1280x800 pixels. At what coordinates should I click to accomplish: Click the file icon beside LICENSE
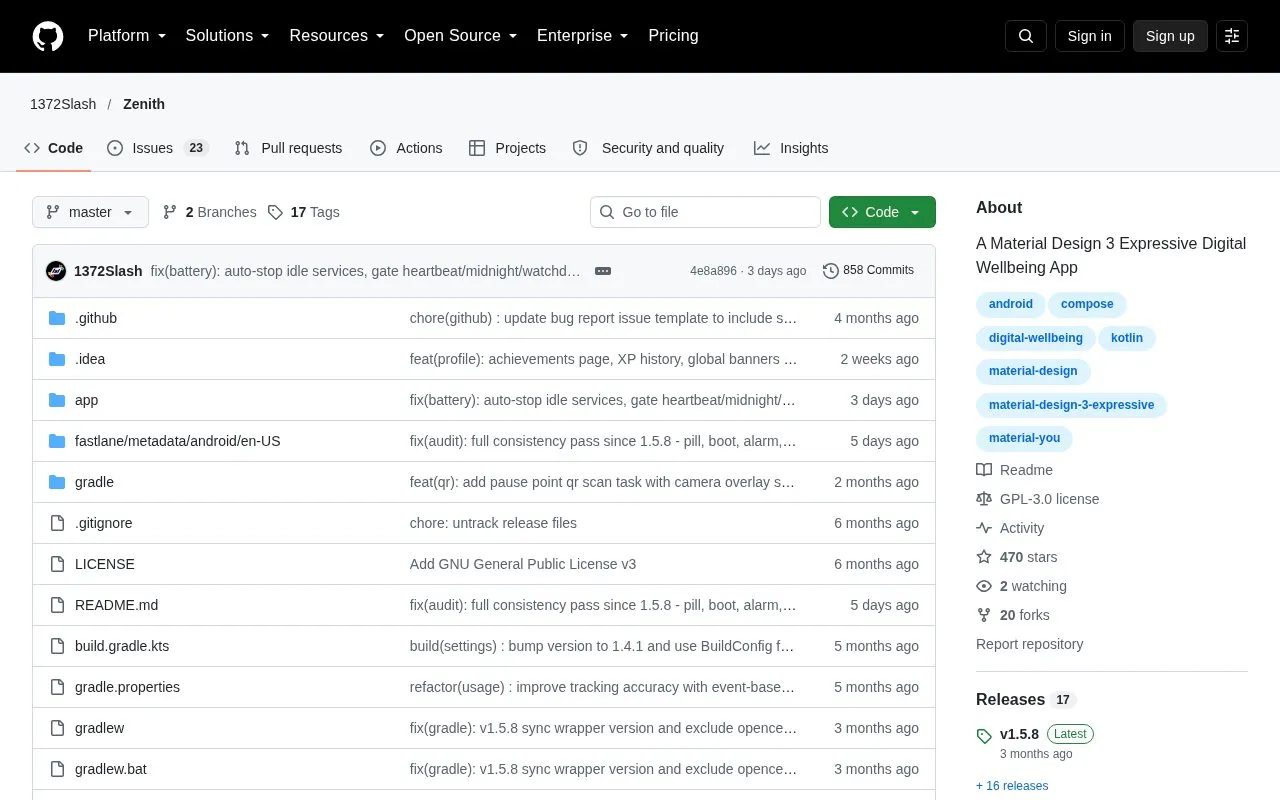pos(57,564)
